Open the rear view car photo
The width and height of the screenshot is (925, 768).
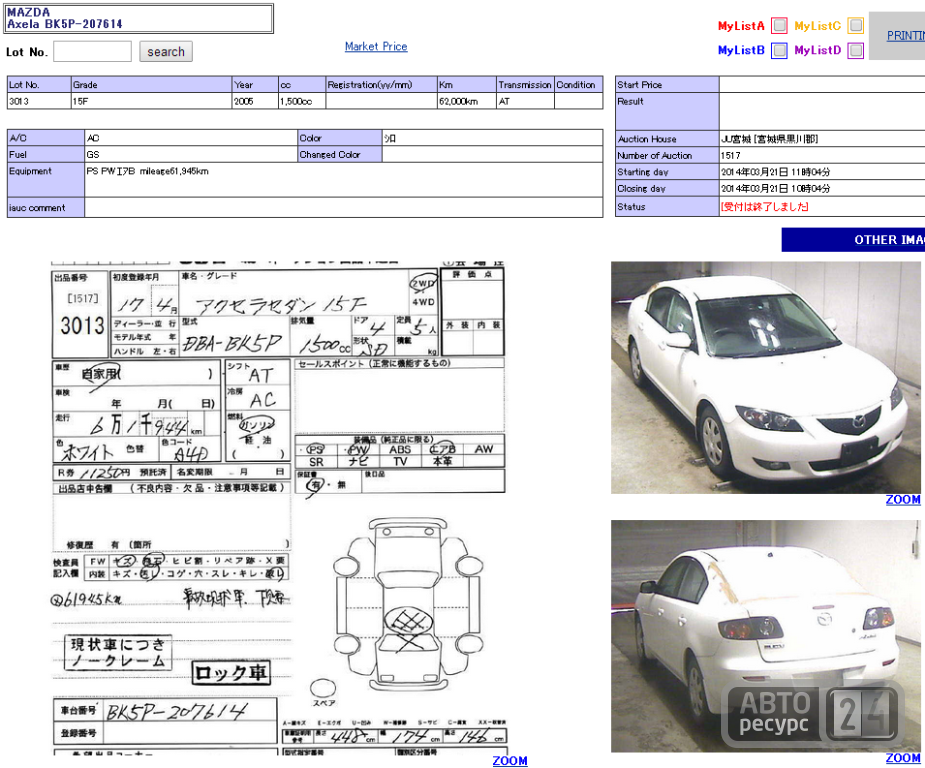[x=766, y=636]
